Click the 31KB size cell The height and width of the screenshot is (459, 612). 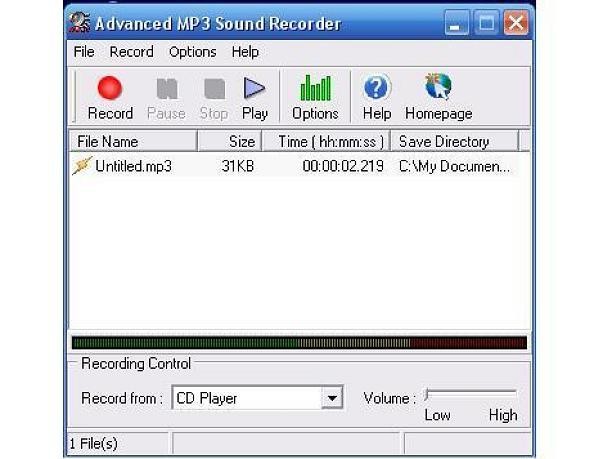coord(238,166)
